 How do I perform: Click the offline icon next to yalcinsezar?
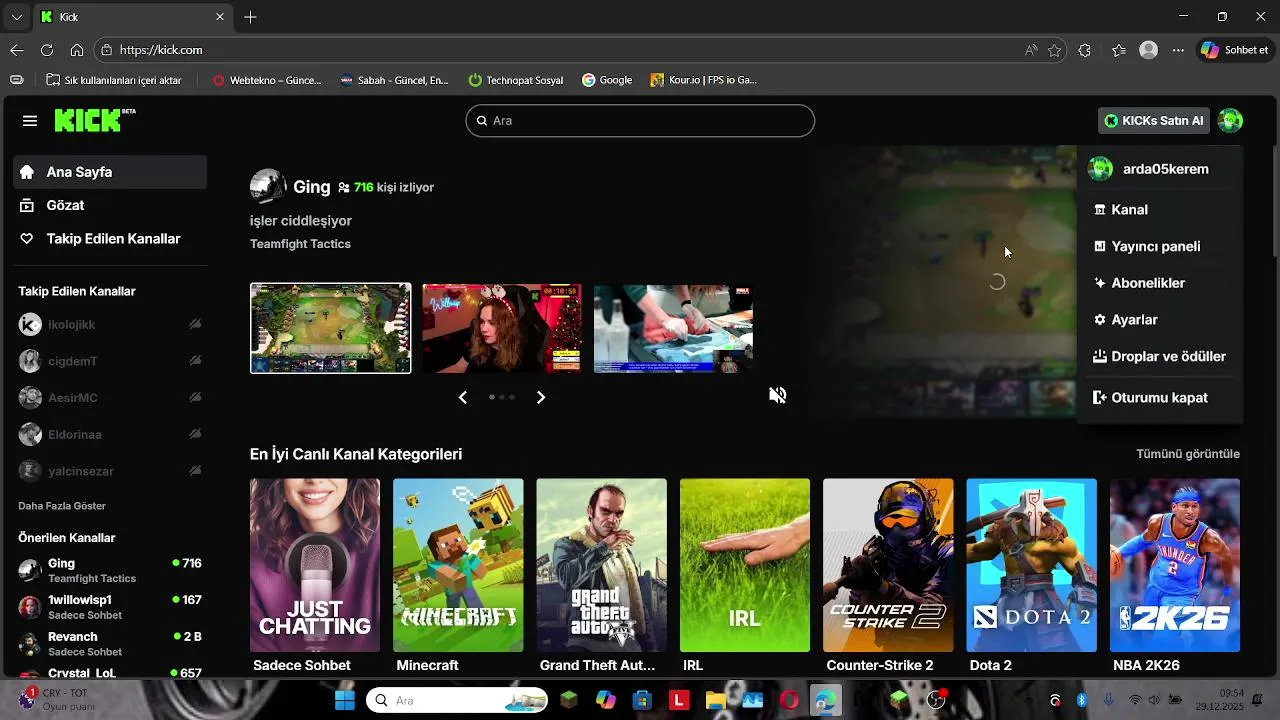click(x=195, y=471)
